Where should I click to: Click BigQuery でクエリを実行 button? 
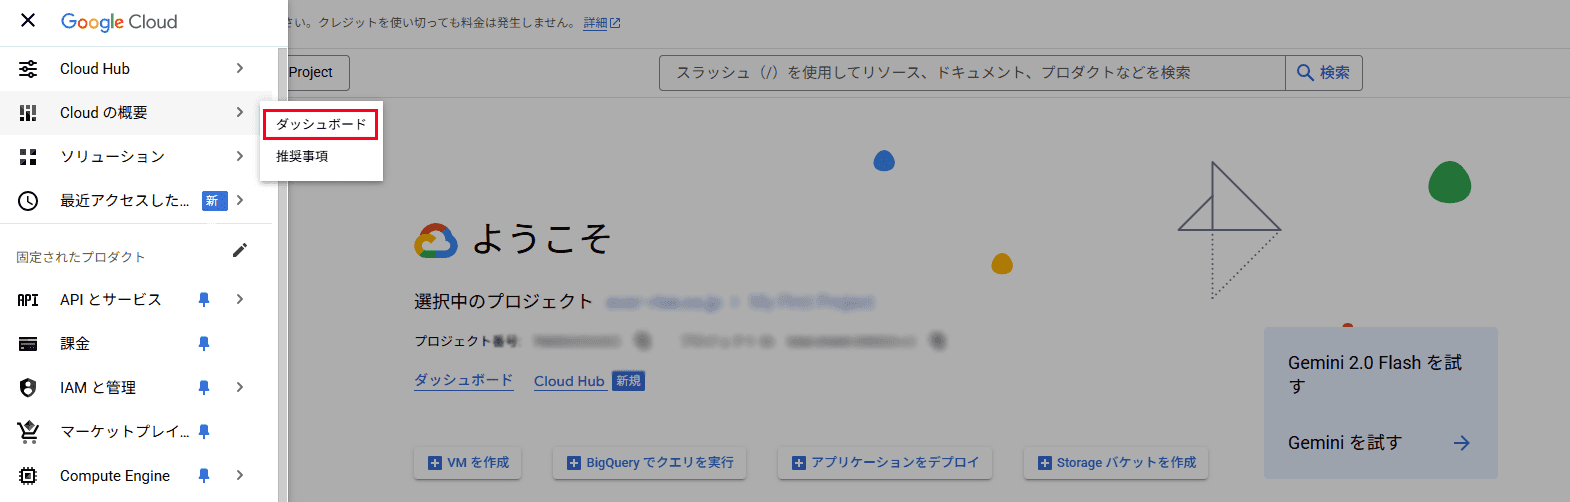(x=650, y=463)
